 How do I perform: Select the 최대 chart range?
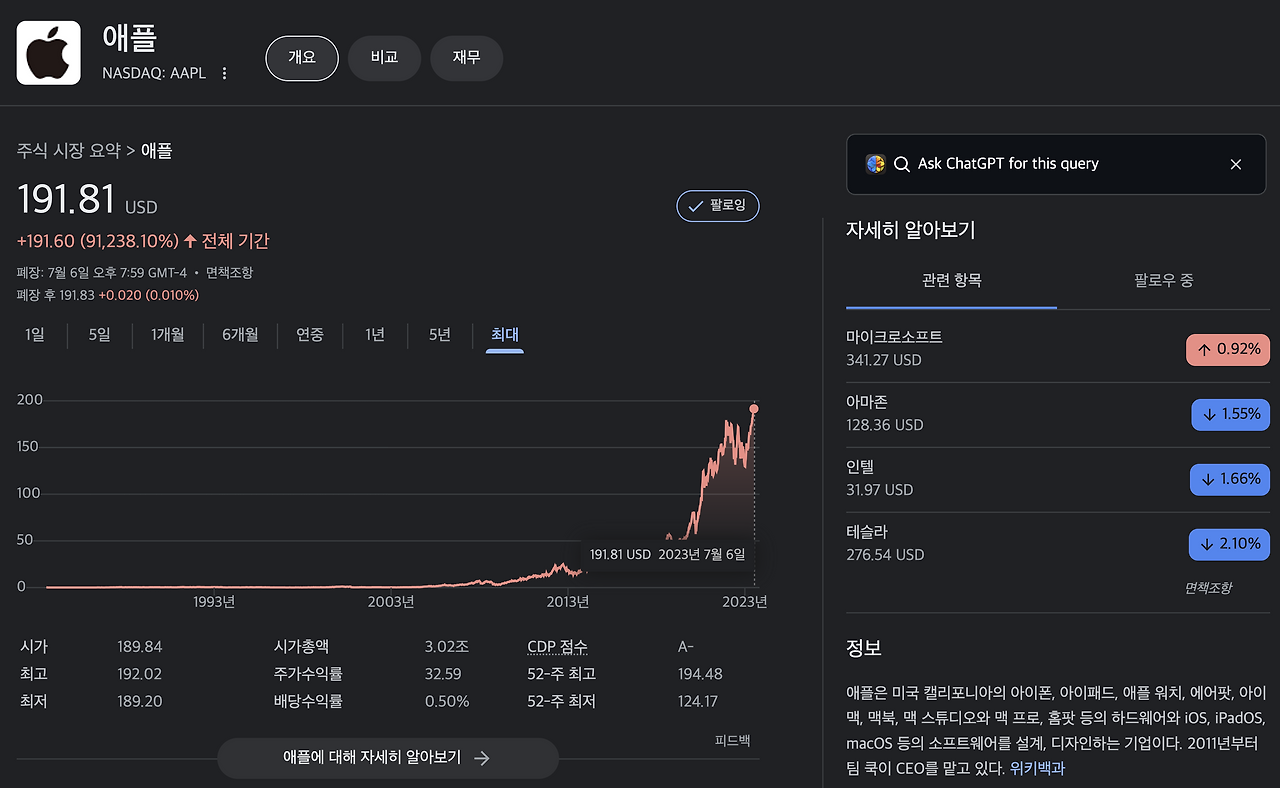505,335
